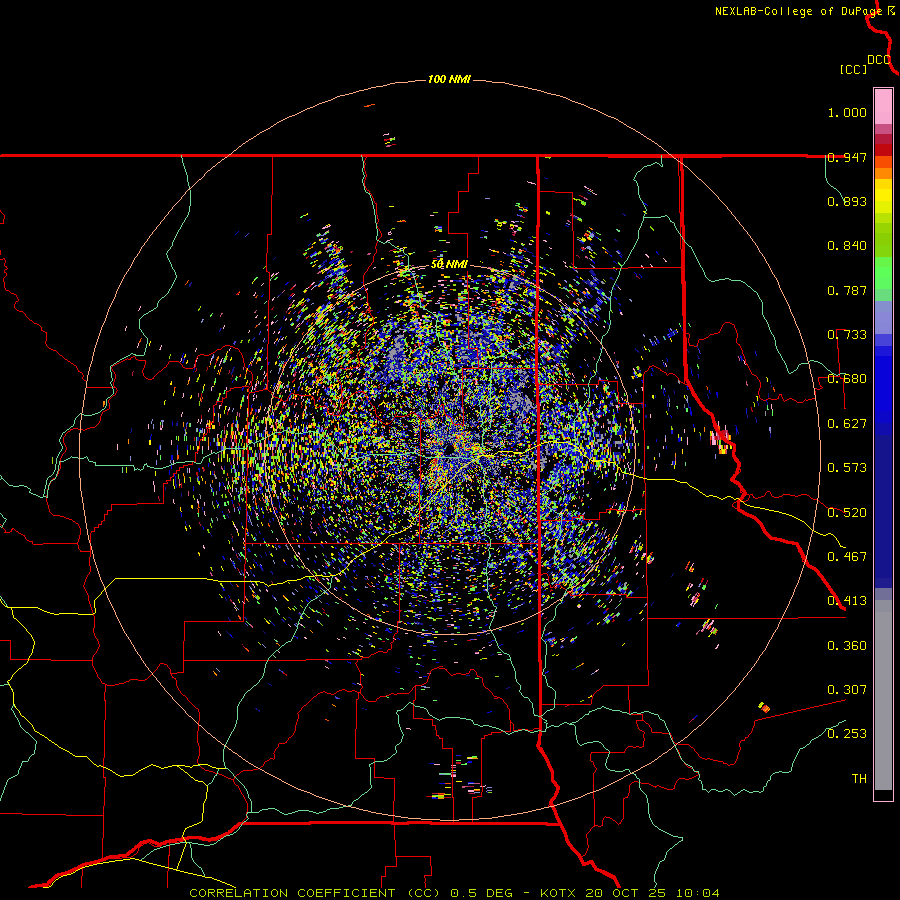The width and height of the screenshot is (900, 900).
Task: Click the 100 NMI range ring label
Action: click(449, 79)
